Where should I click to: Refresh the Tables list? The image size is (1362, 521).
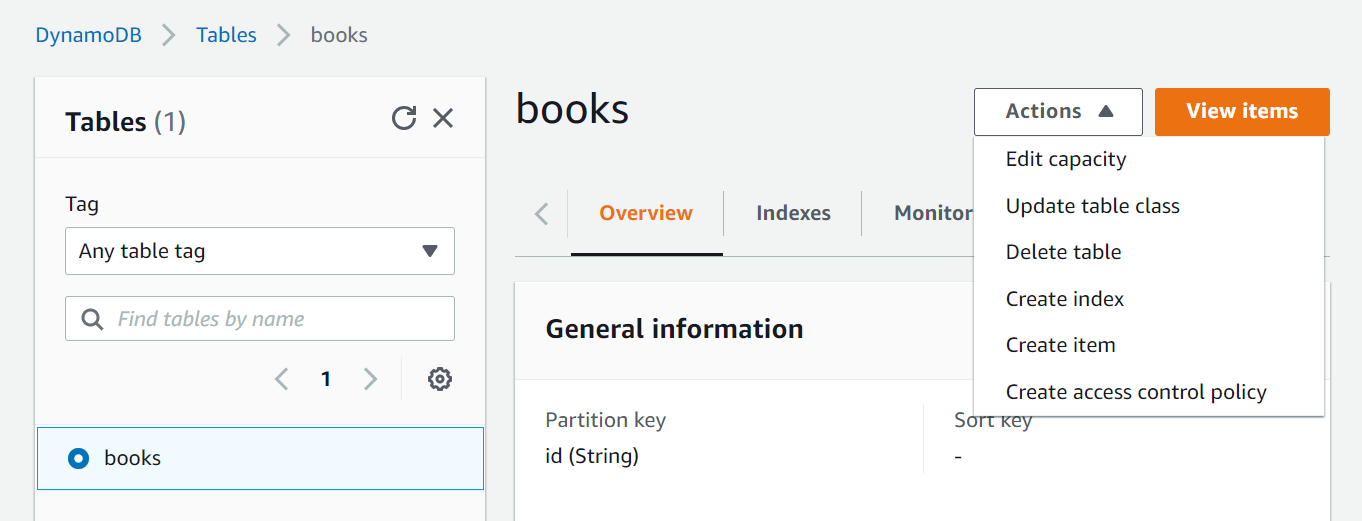point(404,119)
